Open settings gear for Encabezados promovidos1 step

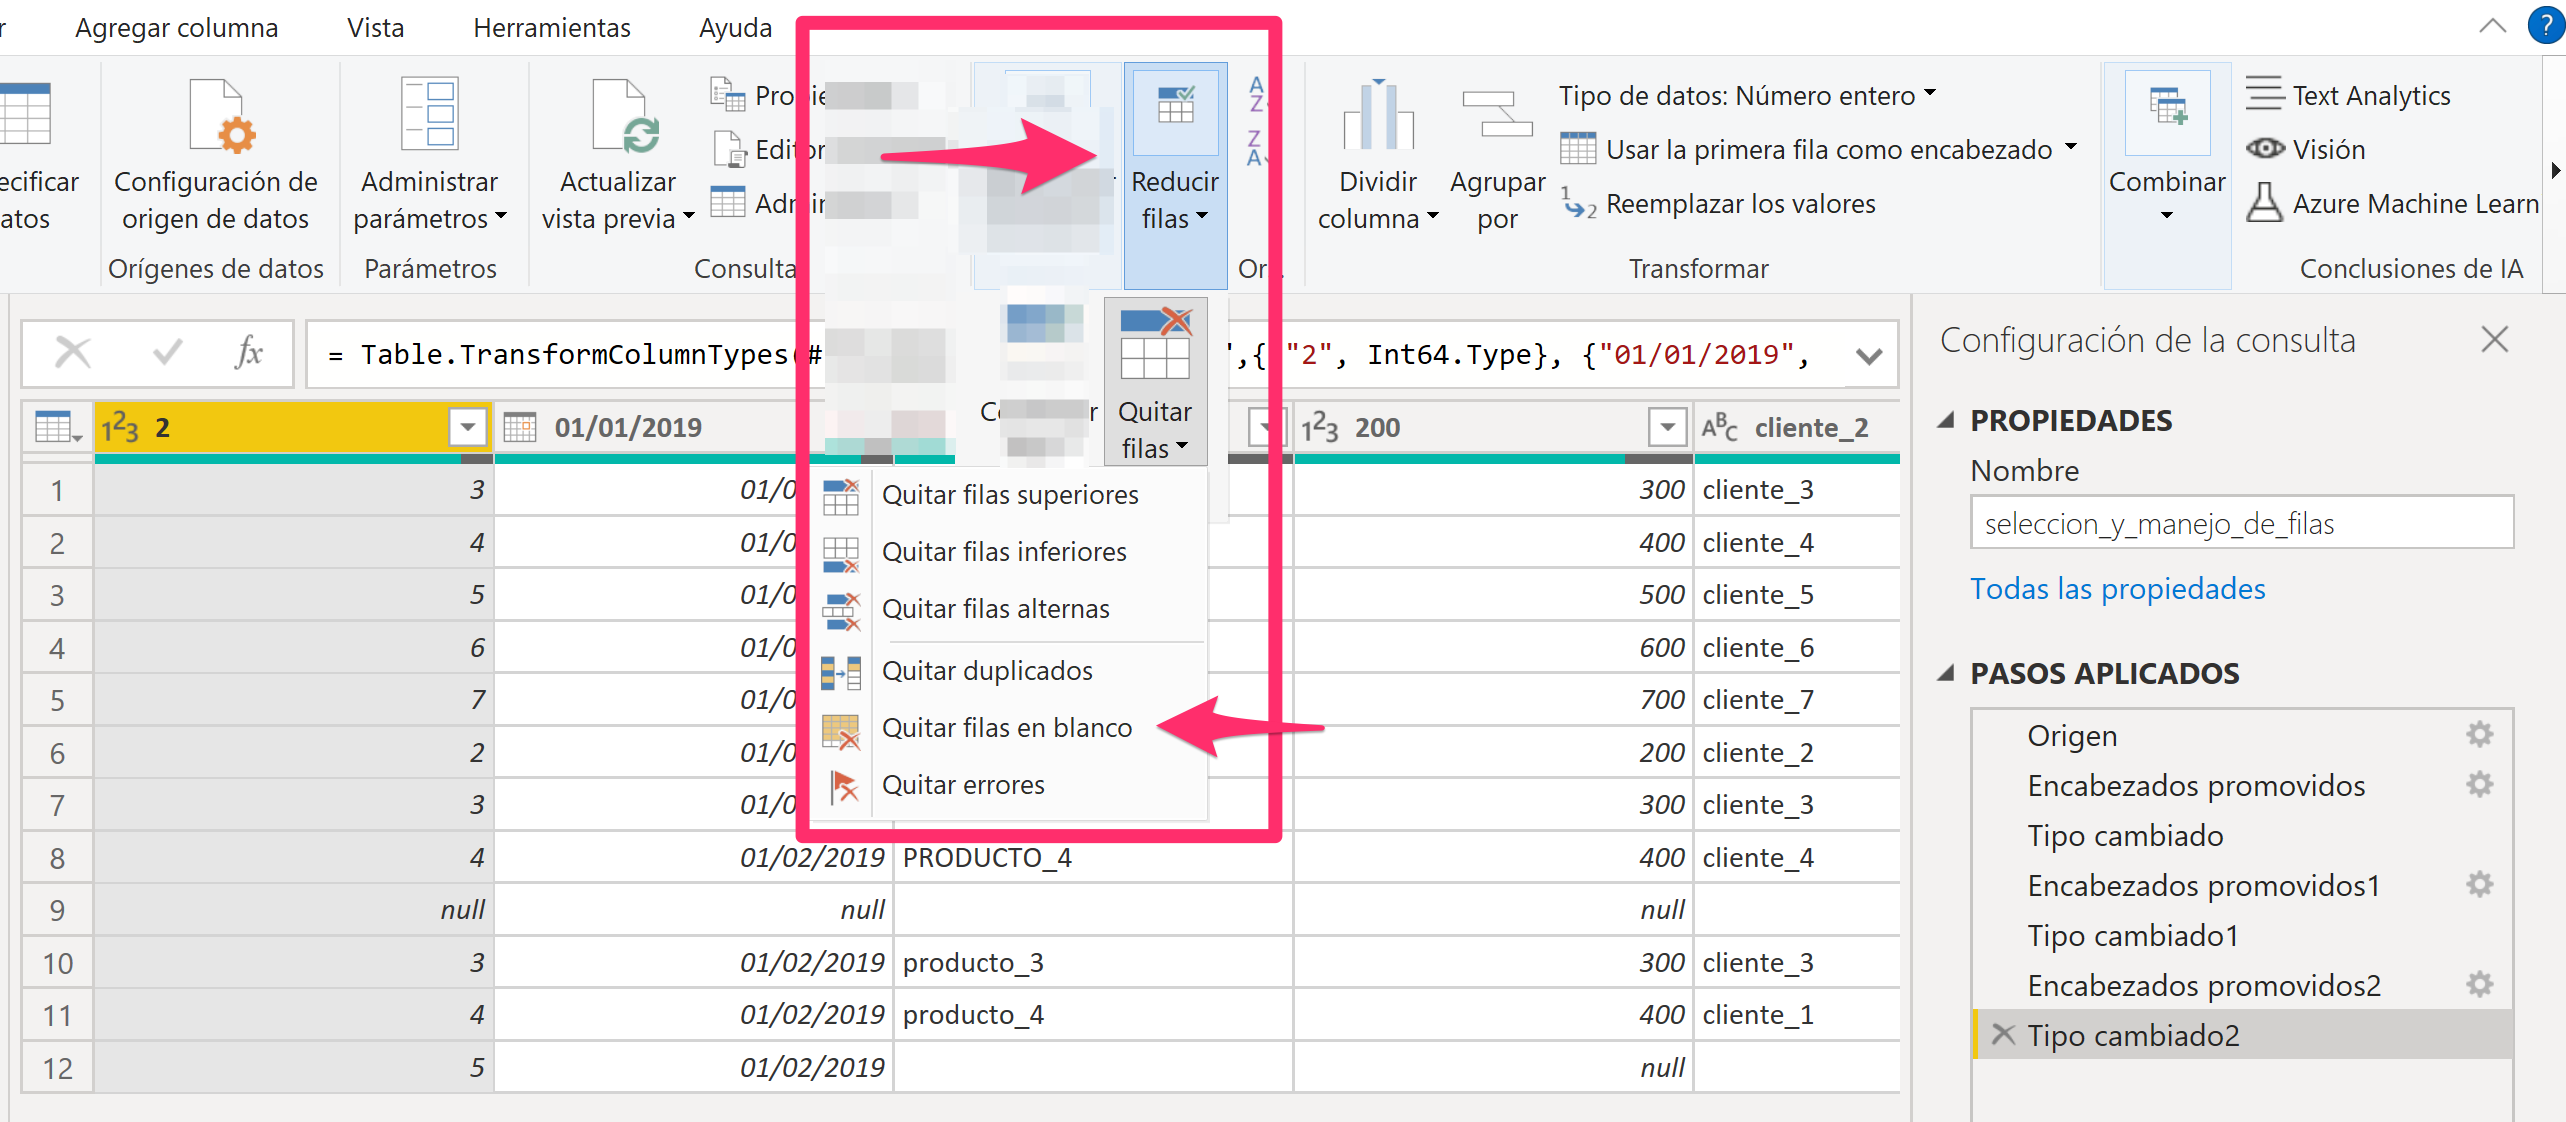pos(2480,885)
